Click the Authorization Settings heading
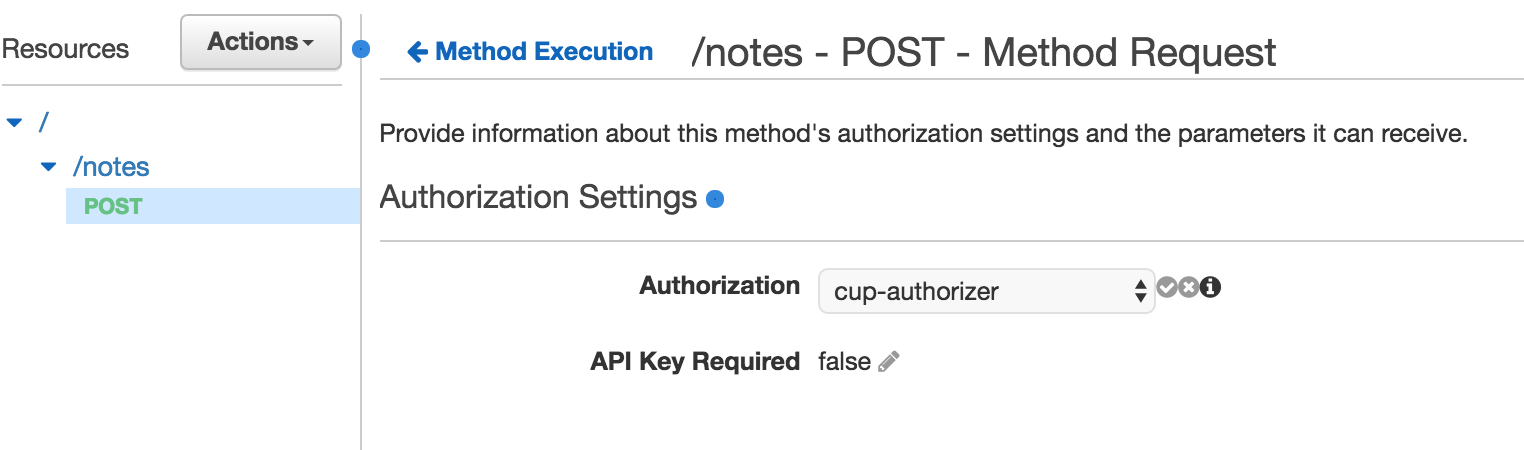Viewport: 1524px width, 450px height. [538, 197]
